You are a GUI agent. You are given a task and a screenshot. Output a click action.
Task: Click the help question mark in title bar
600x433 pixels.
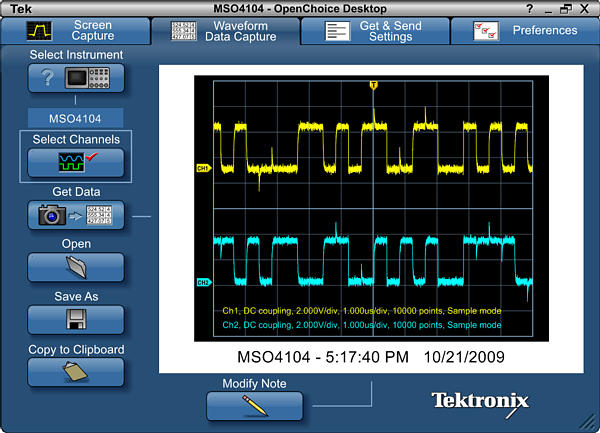coord(530,8)
